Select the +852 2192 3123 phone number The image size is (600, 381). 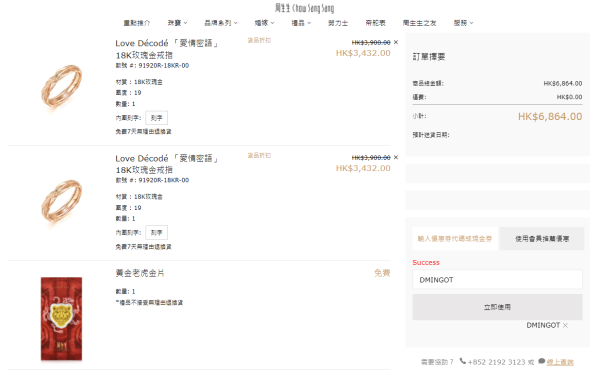pos(496,362)
